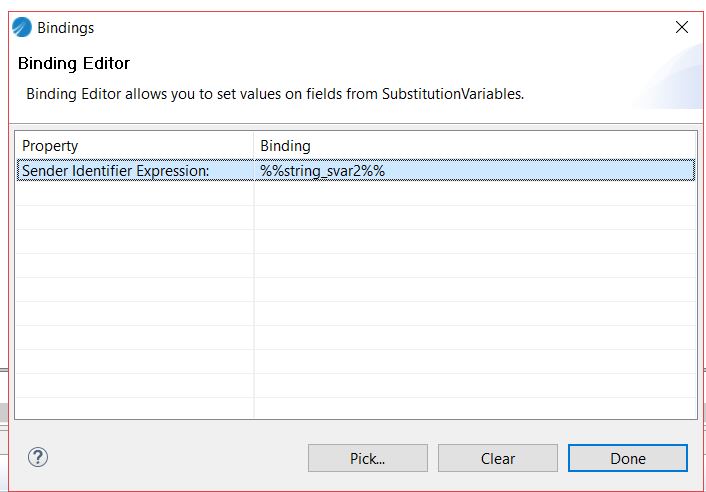Click the help question mark icon
This screenshot has height=492, width=706.
coord(38,458)
